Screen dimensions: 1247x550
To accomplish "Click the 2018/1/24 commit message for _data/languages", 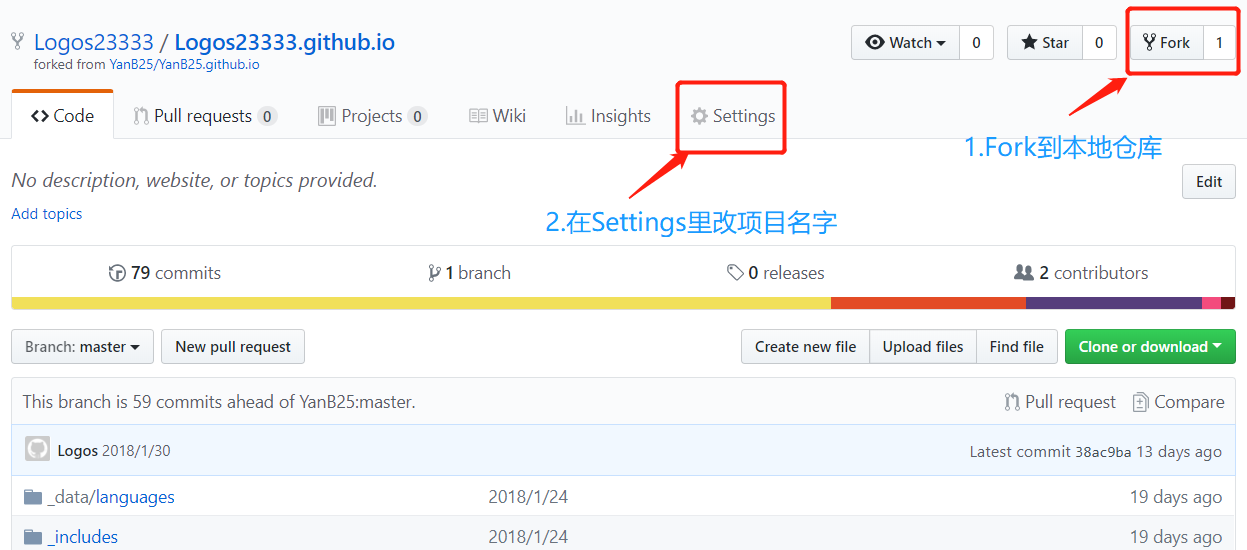I will click(528, 497).
